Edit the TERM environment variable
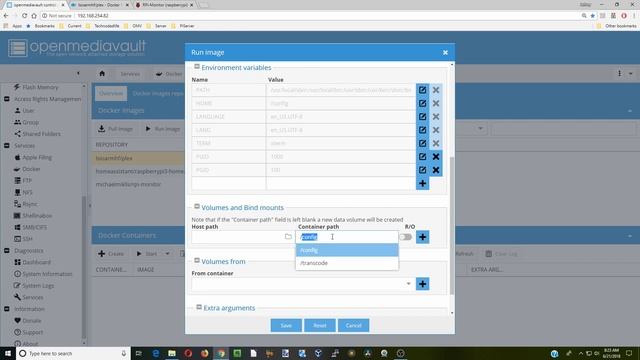Viewport: 640px width, 360px height. pos(422,143)
